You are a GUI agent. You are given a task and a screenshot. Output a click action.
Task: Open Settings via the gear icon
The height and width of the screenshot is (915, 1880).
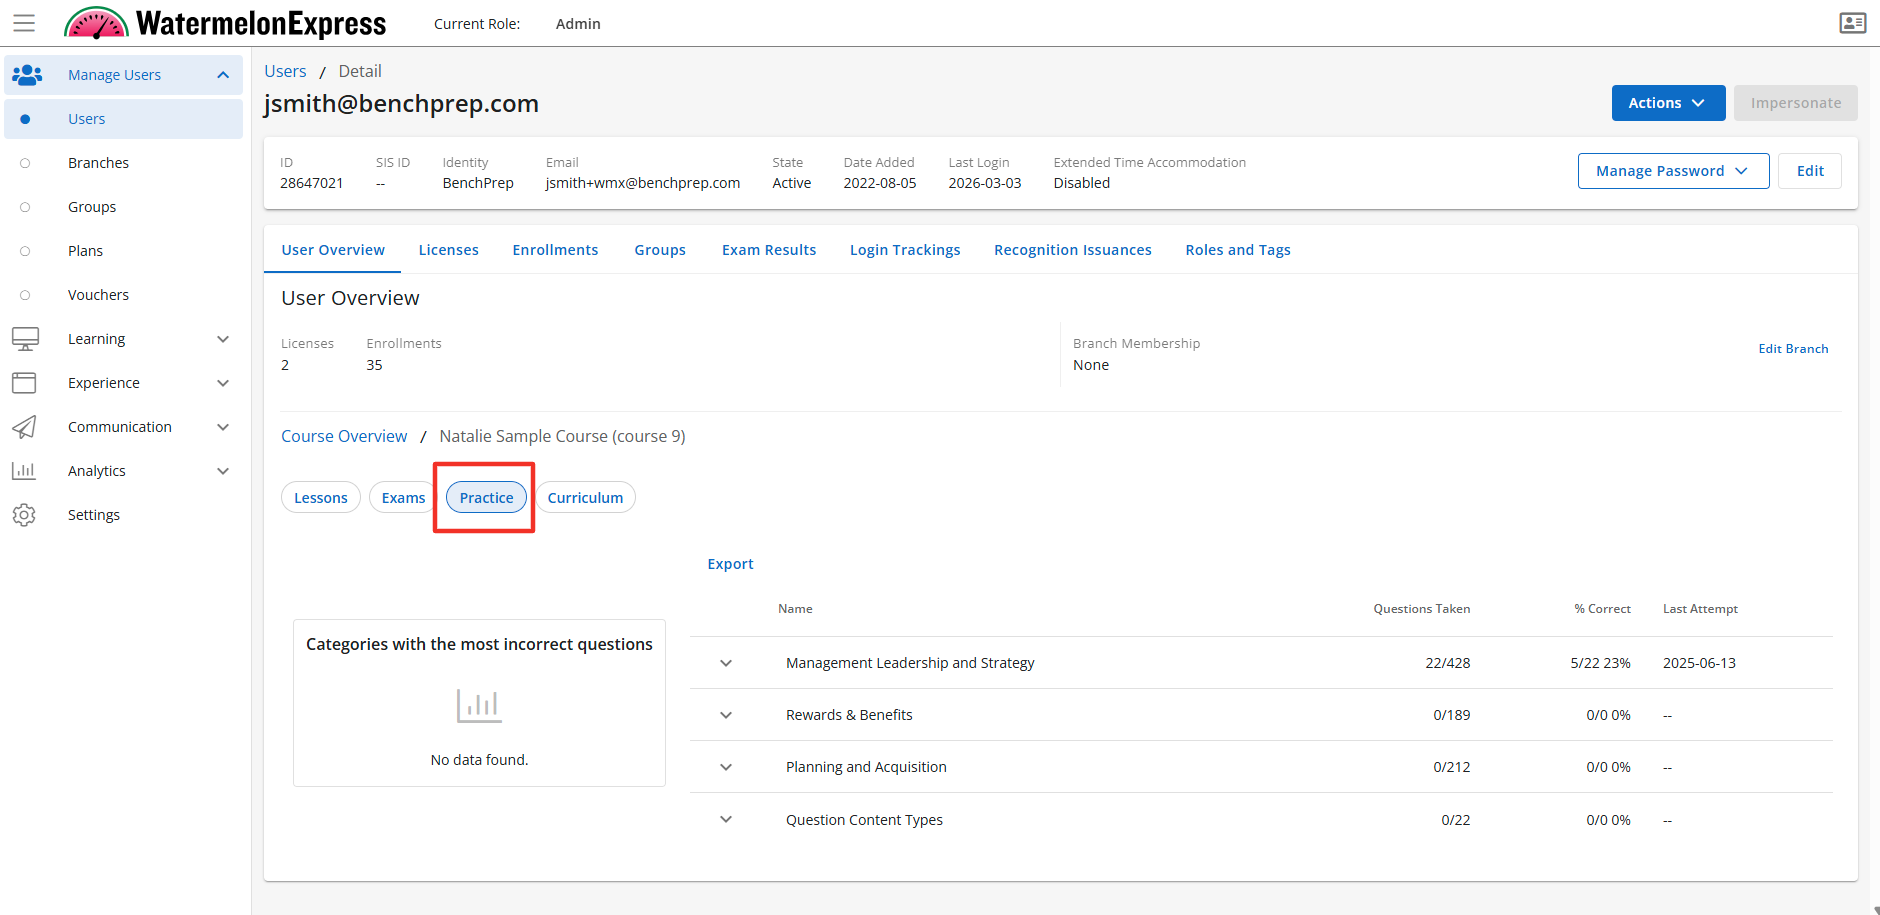pos(25,515)
